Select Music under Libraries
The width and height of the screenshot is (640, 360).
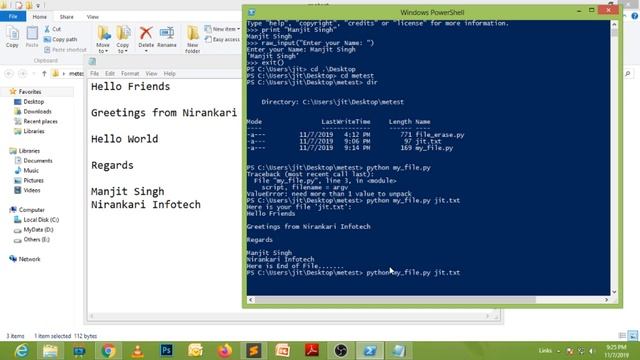[x=31, y=171]
